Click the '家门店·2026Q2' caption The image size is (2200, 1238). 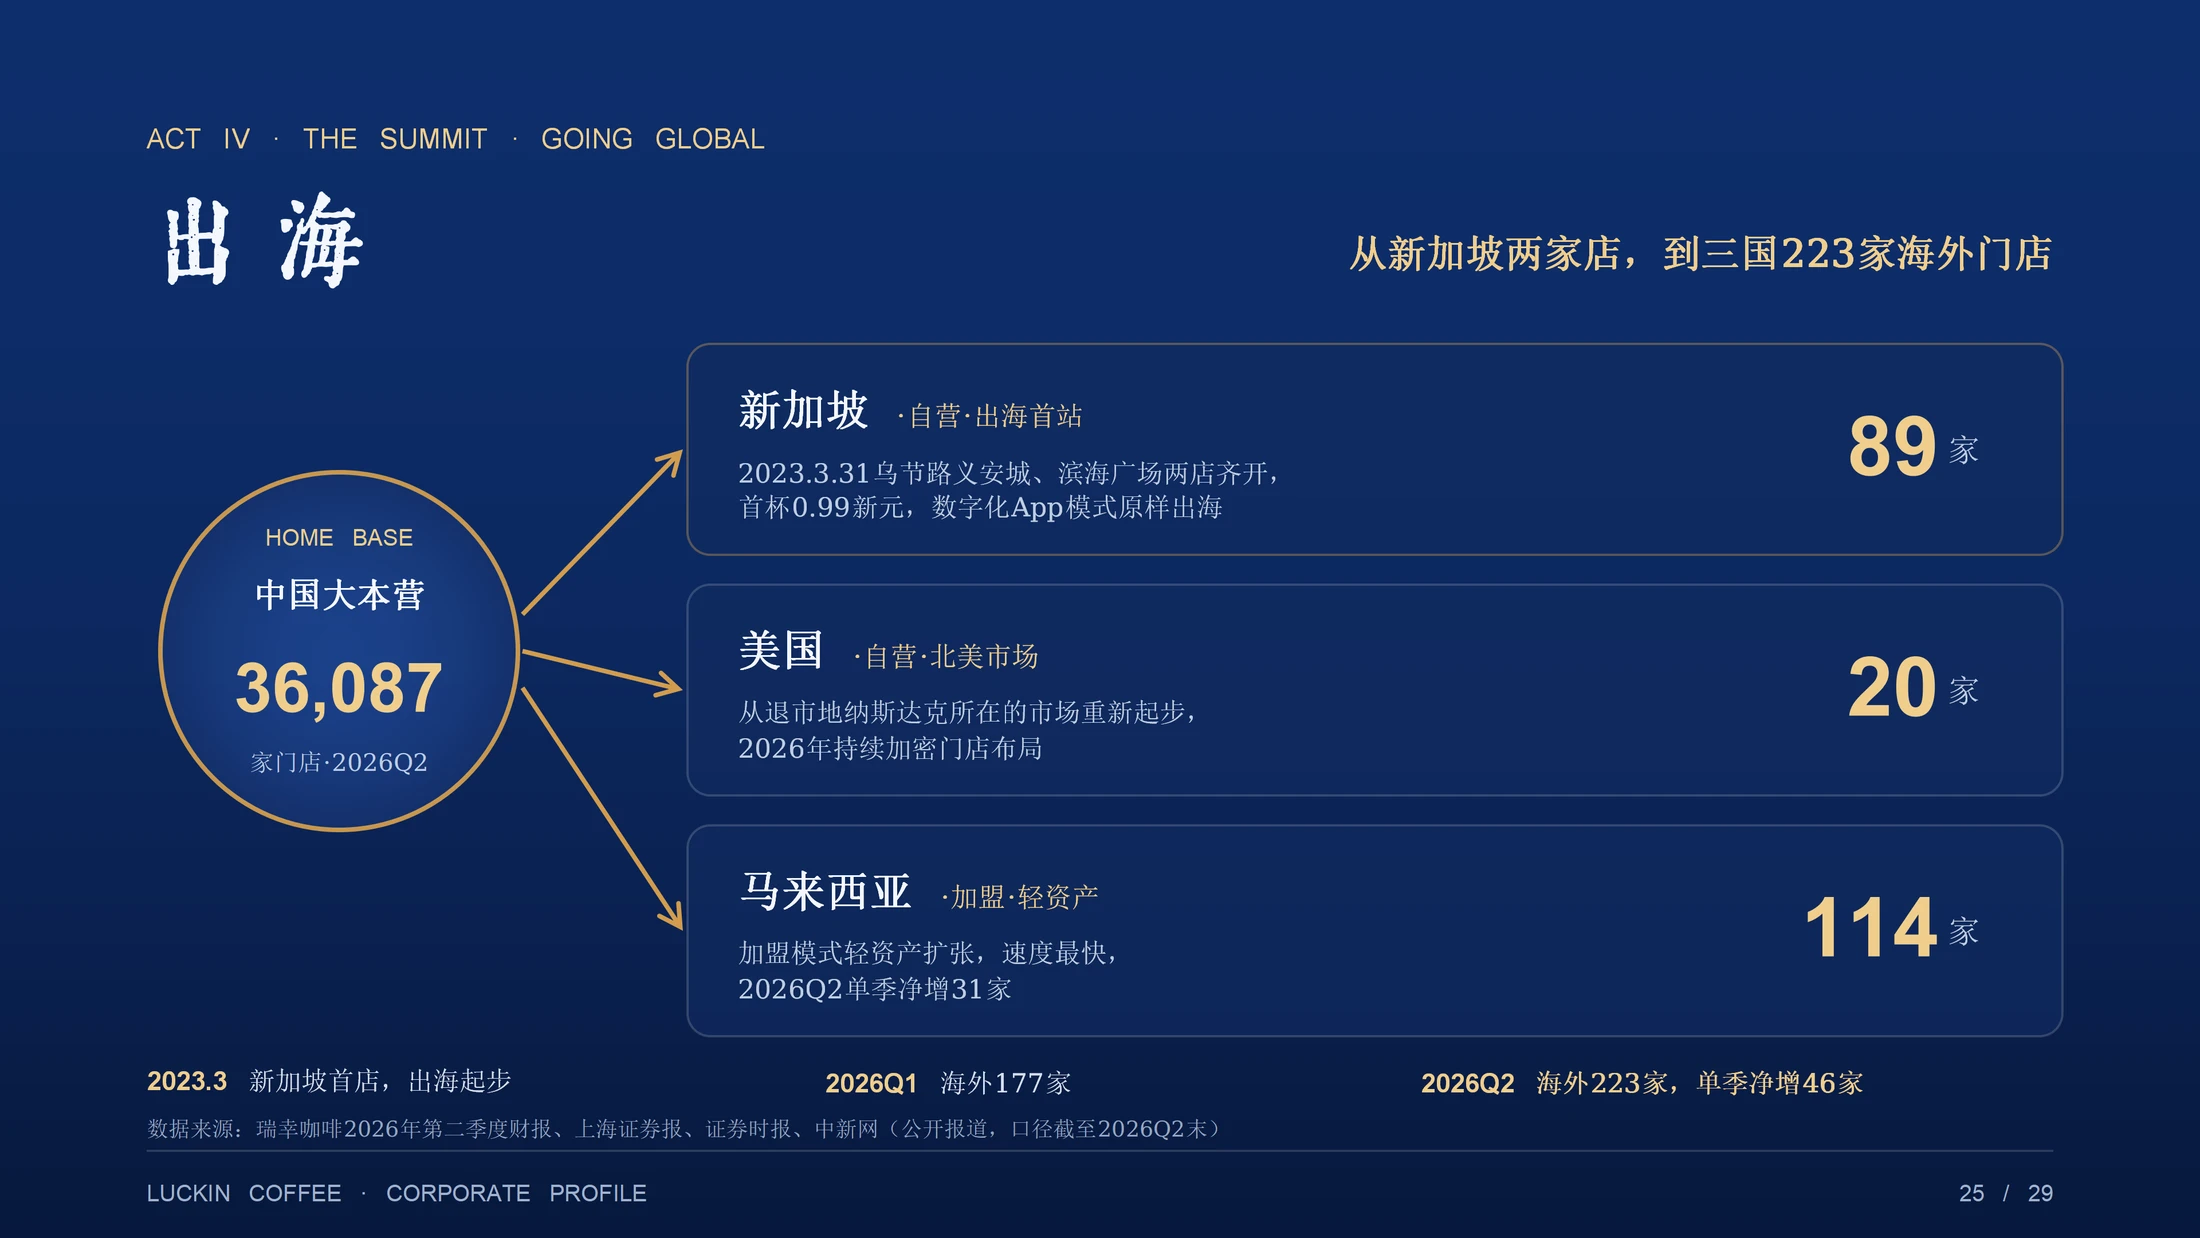coord(339,762)
